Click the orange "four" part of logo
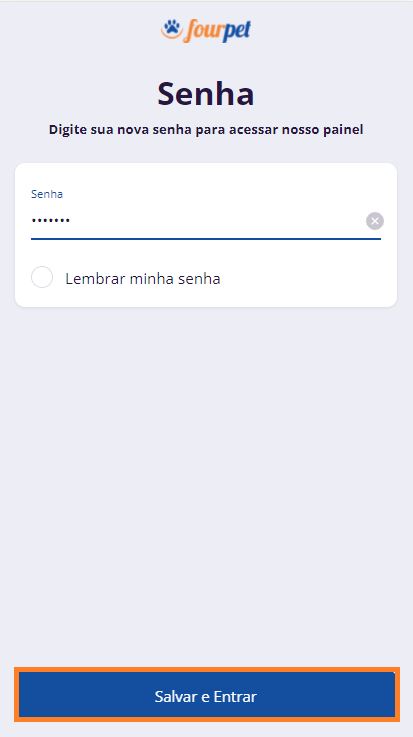This screenshot has width=413, height=737. tap(196, 31)
